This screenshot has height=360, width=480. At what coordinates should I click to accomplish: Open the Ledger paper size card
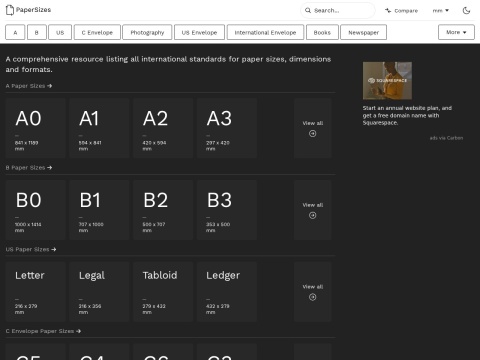click(x=227, y=292)
